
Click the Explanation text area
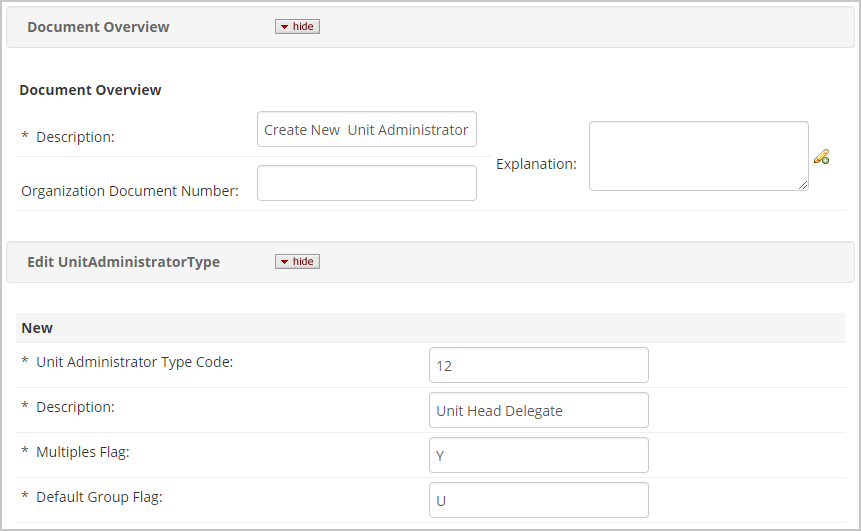[698, 156]
